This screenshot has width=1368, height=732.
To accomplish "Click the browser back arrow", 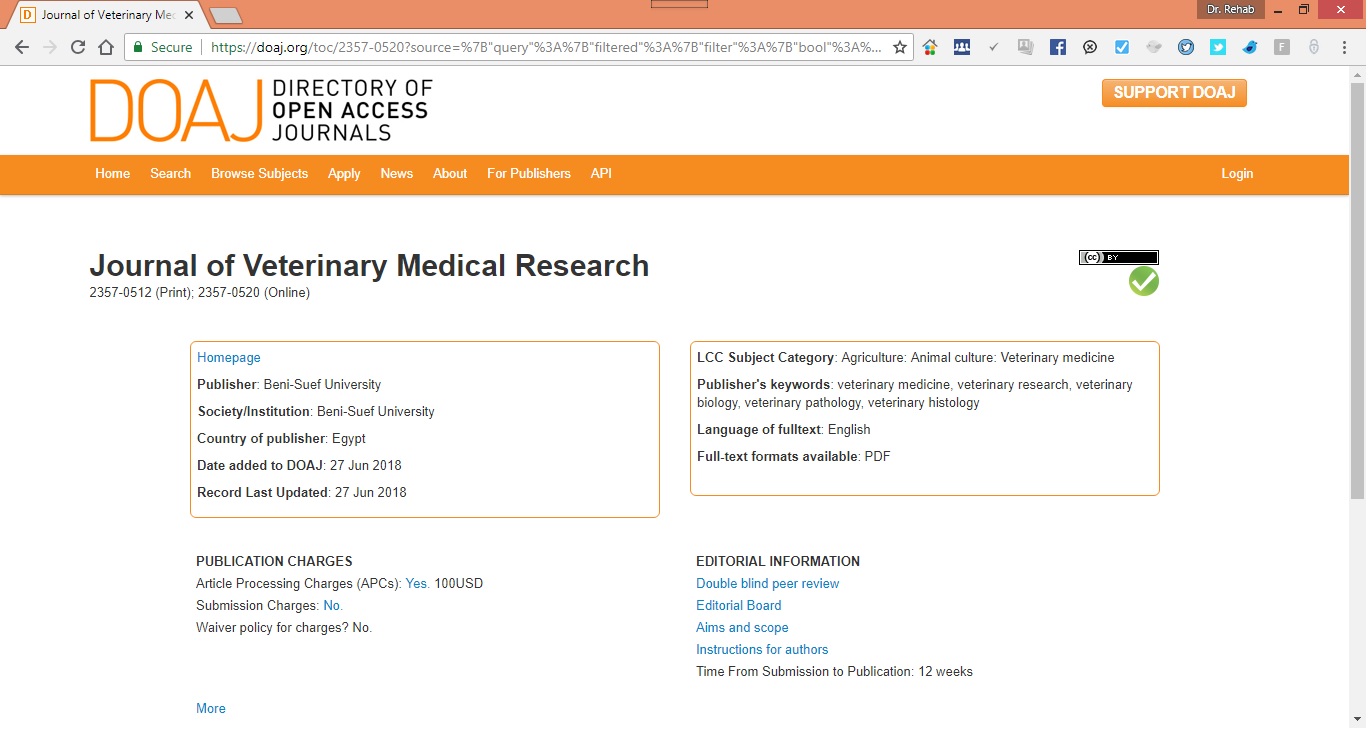I will pyautogui.click(x=22, y=47).
